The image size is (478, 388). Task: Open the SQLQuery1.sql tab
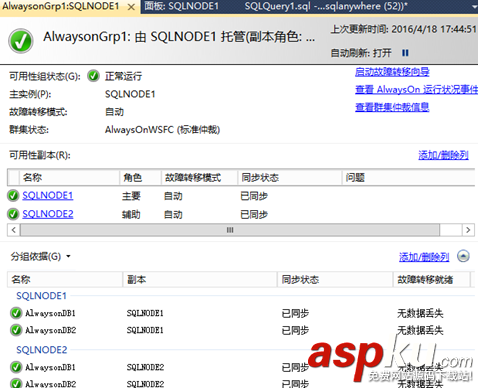pos(326,6)
